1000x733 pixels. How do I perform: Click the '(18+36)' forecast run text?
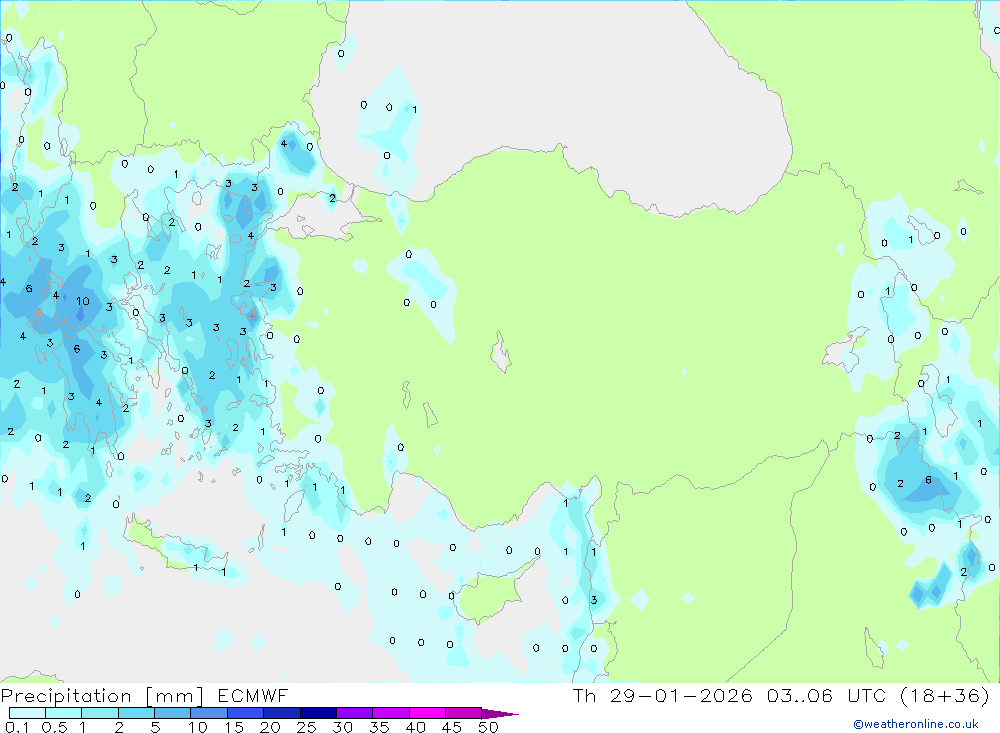pos(945,695)
